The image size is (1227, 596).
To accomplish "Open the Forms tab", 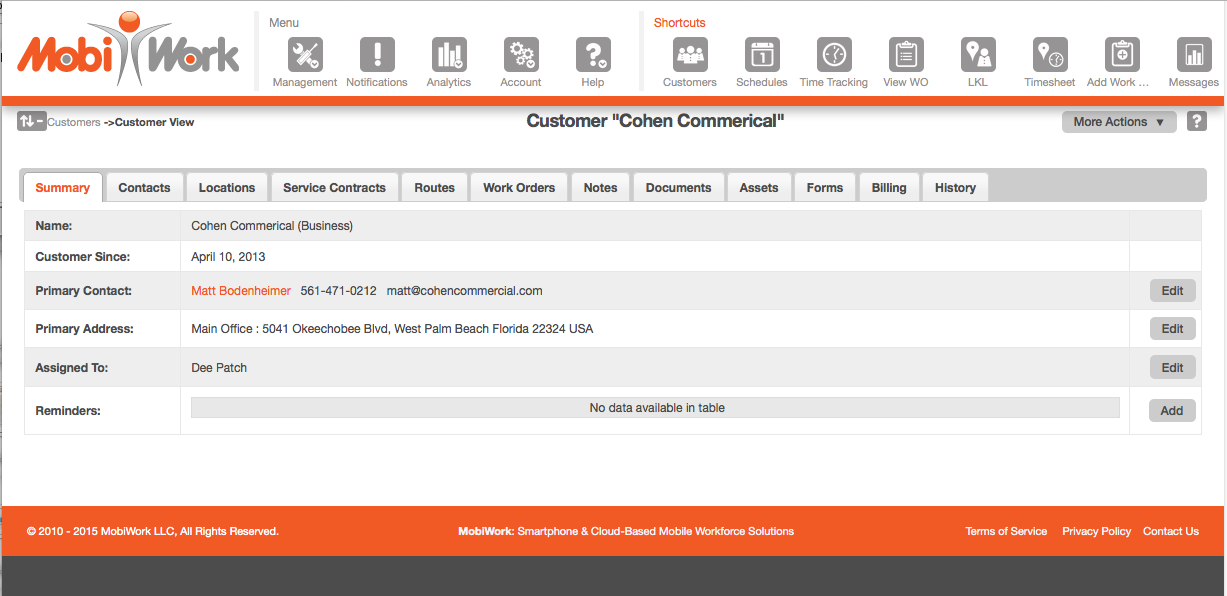I will 825,187.
